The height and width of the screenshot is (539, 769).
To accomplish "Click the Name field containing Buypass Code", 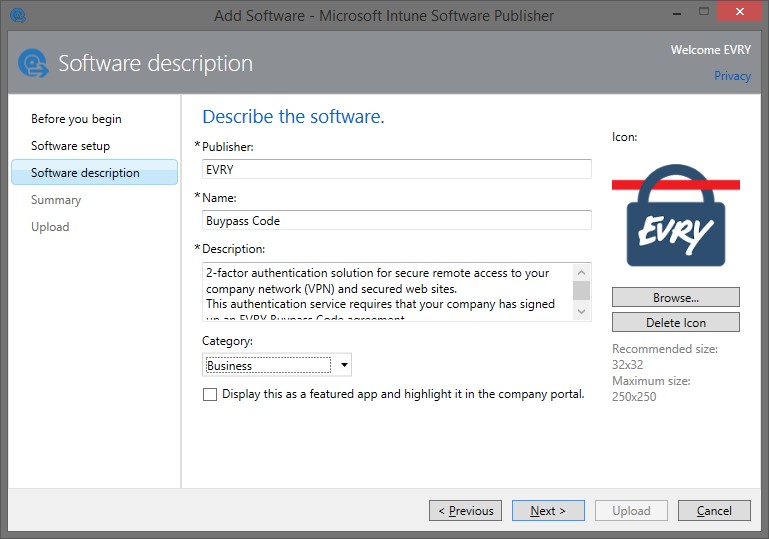I will (397, 220).
